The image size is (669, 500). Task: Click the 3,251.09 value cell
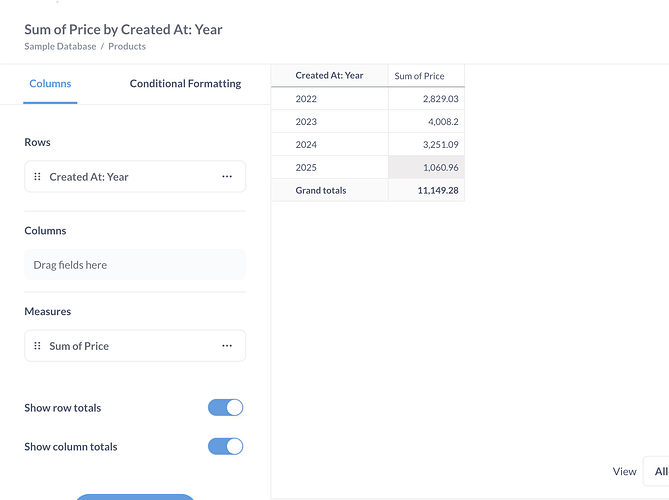426,145
